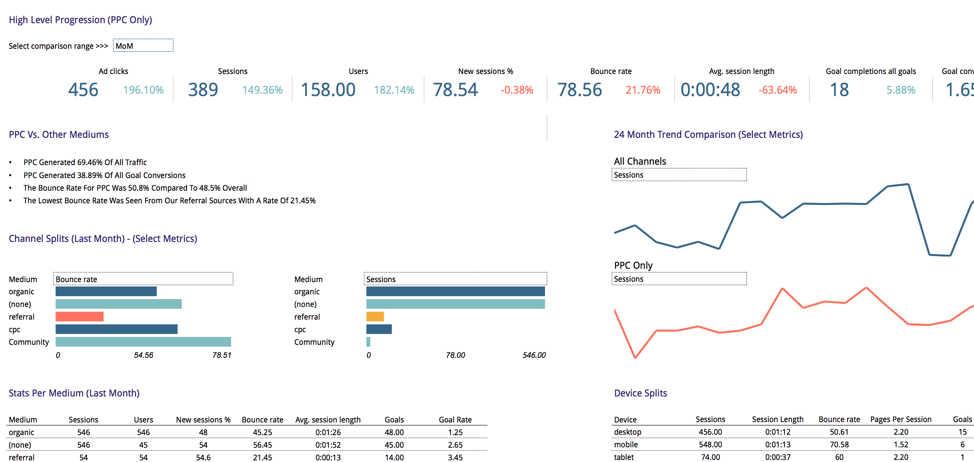Click the orange referral bar in sessions chart

pyautogui.click(x=375, y=317)
